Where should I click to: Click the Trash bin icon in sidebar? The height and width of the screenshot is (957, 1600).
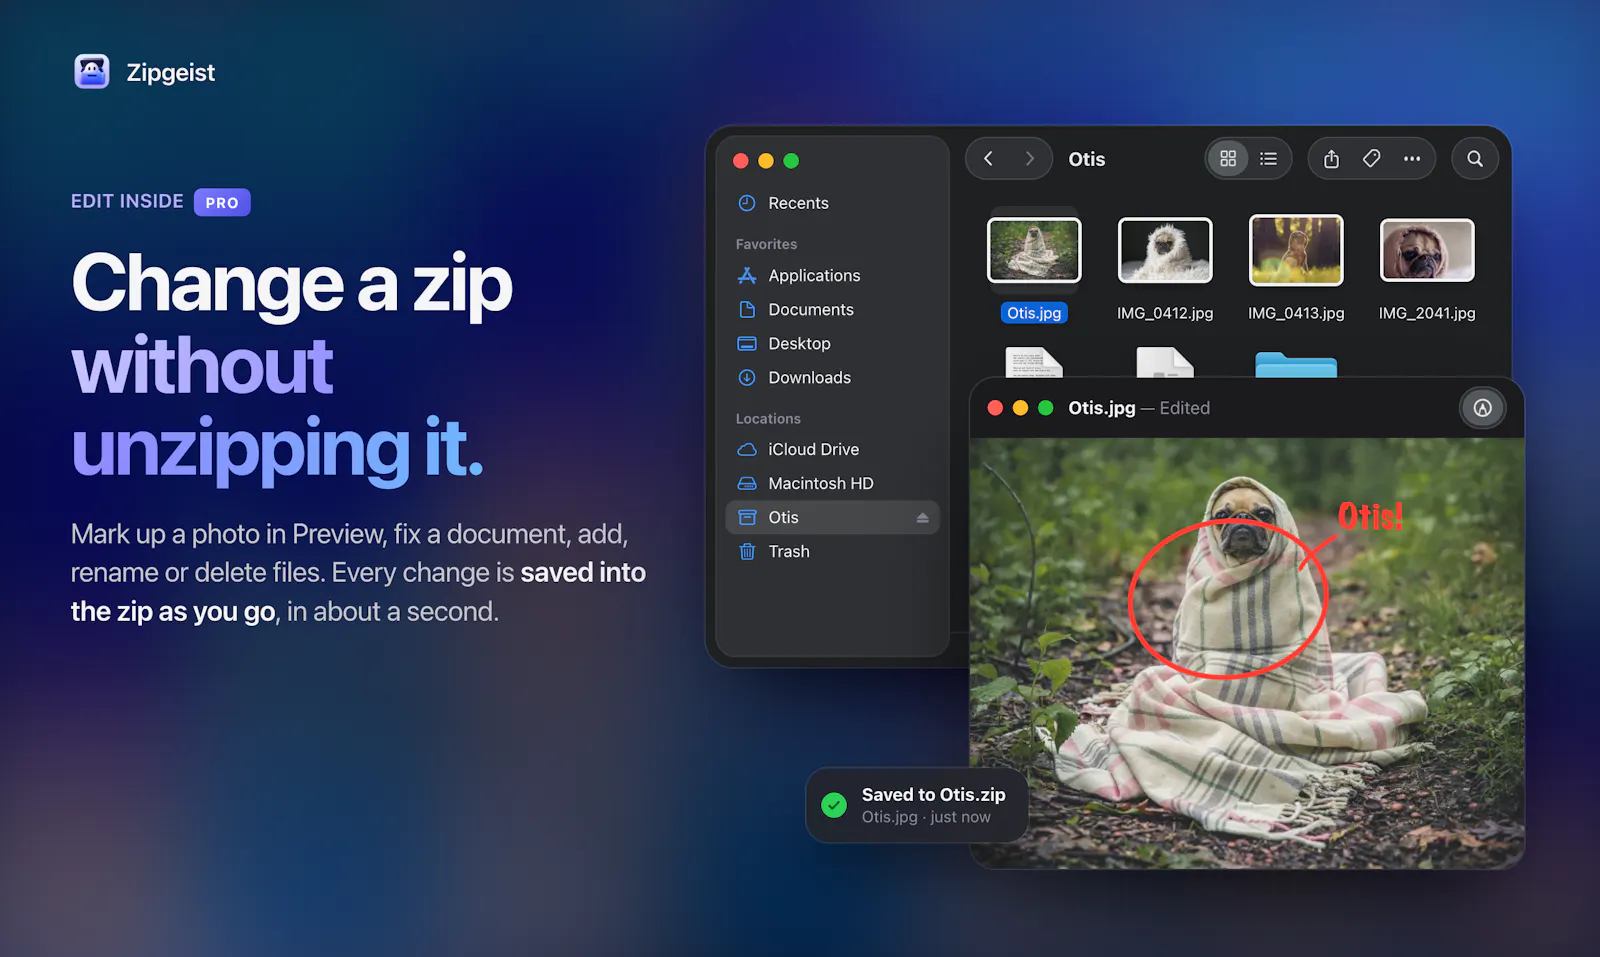(x=747, y=551)
